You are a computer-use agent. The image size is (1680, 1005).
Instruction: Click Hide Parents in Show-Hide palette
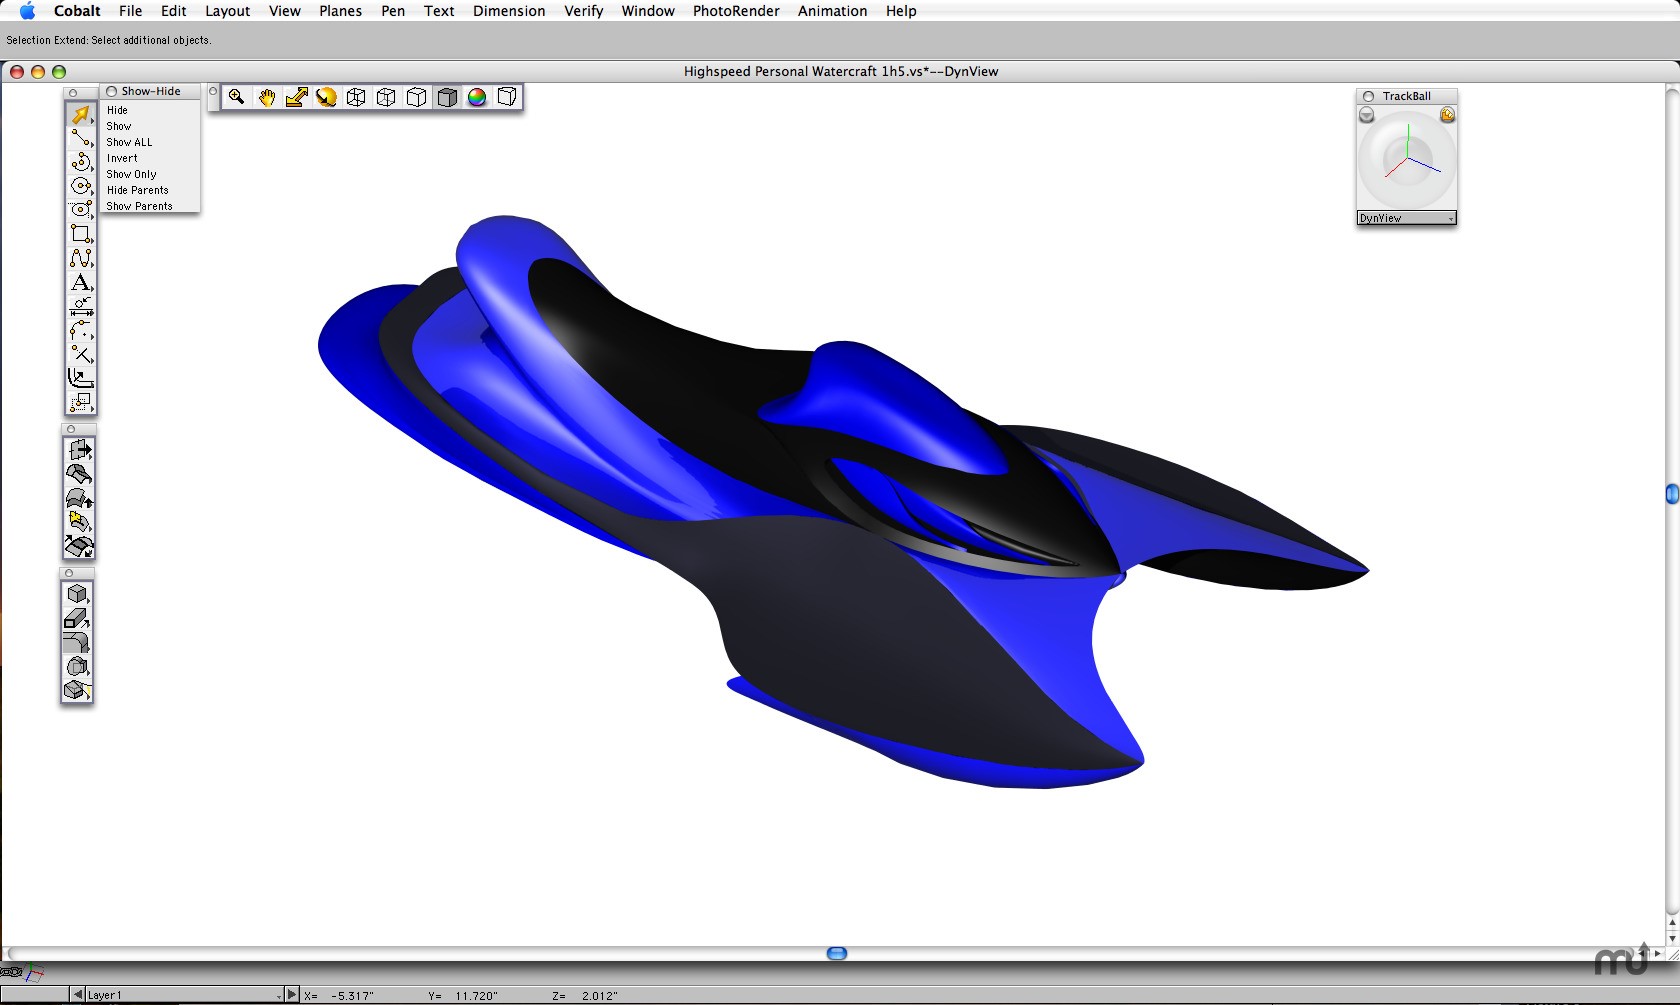tap(138, 190)
